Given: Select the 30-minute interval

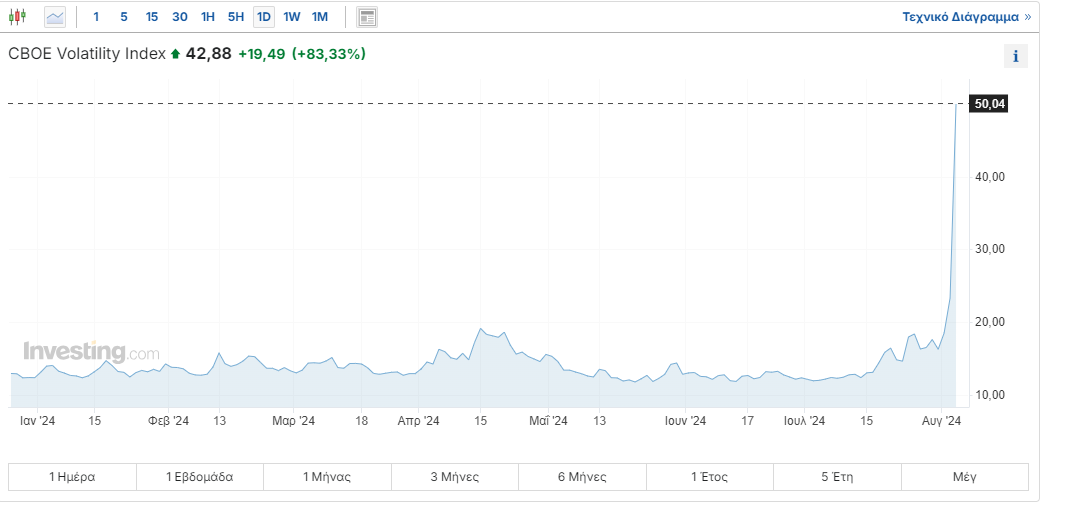Looking at the screenshot, I should pos(180,17).
